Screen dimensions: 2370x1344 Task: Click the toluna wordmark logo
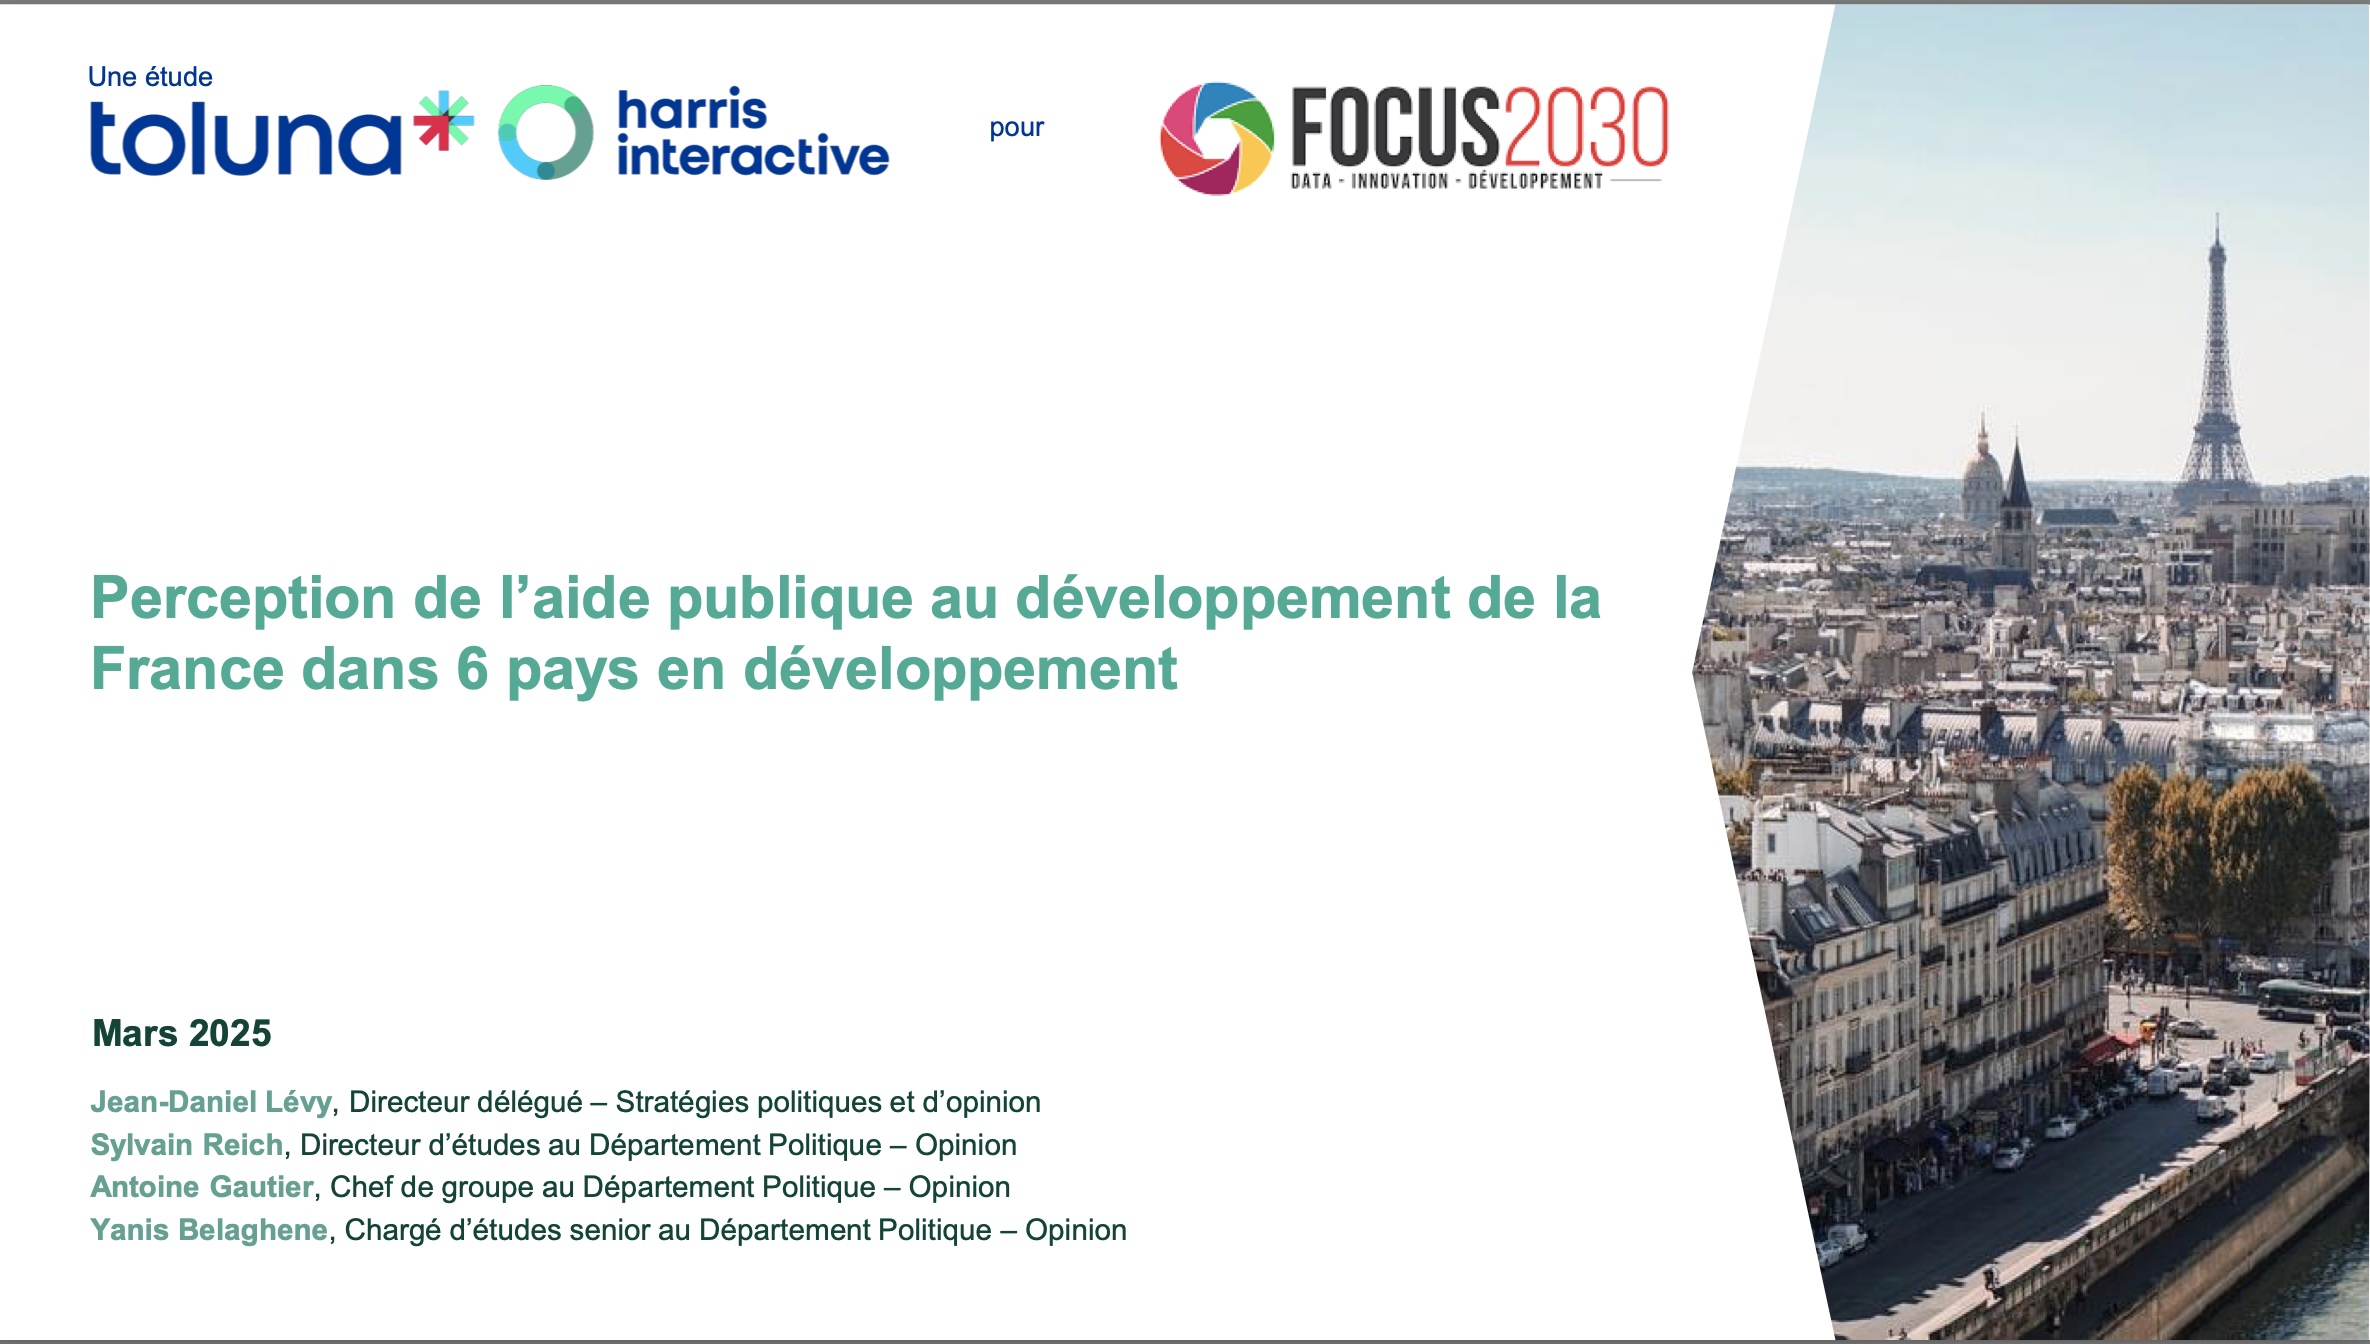click(x=246, y=139)
